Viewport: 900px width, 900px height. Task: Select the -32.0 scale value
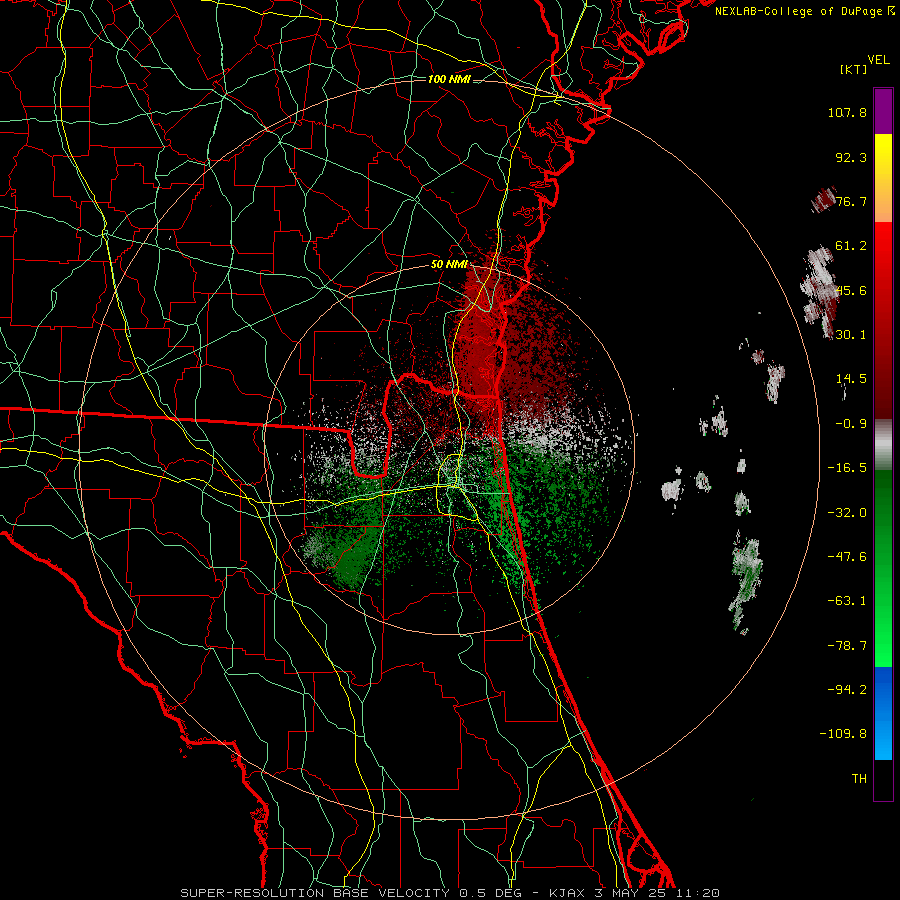[847, 513]
